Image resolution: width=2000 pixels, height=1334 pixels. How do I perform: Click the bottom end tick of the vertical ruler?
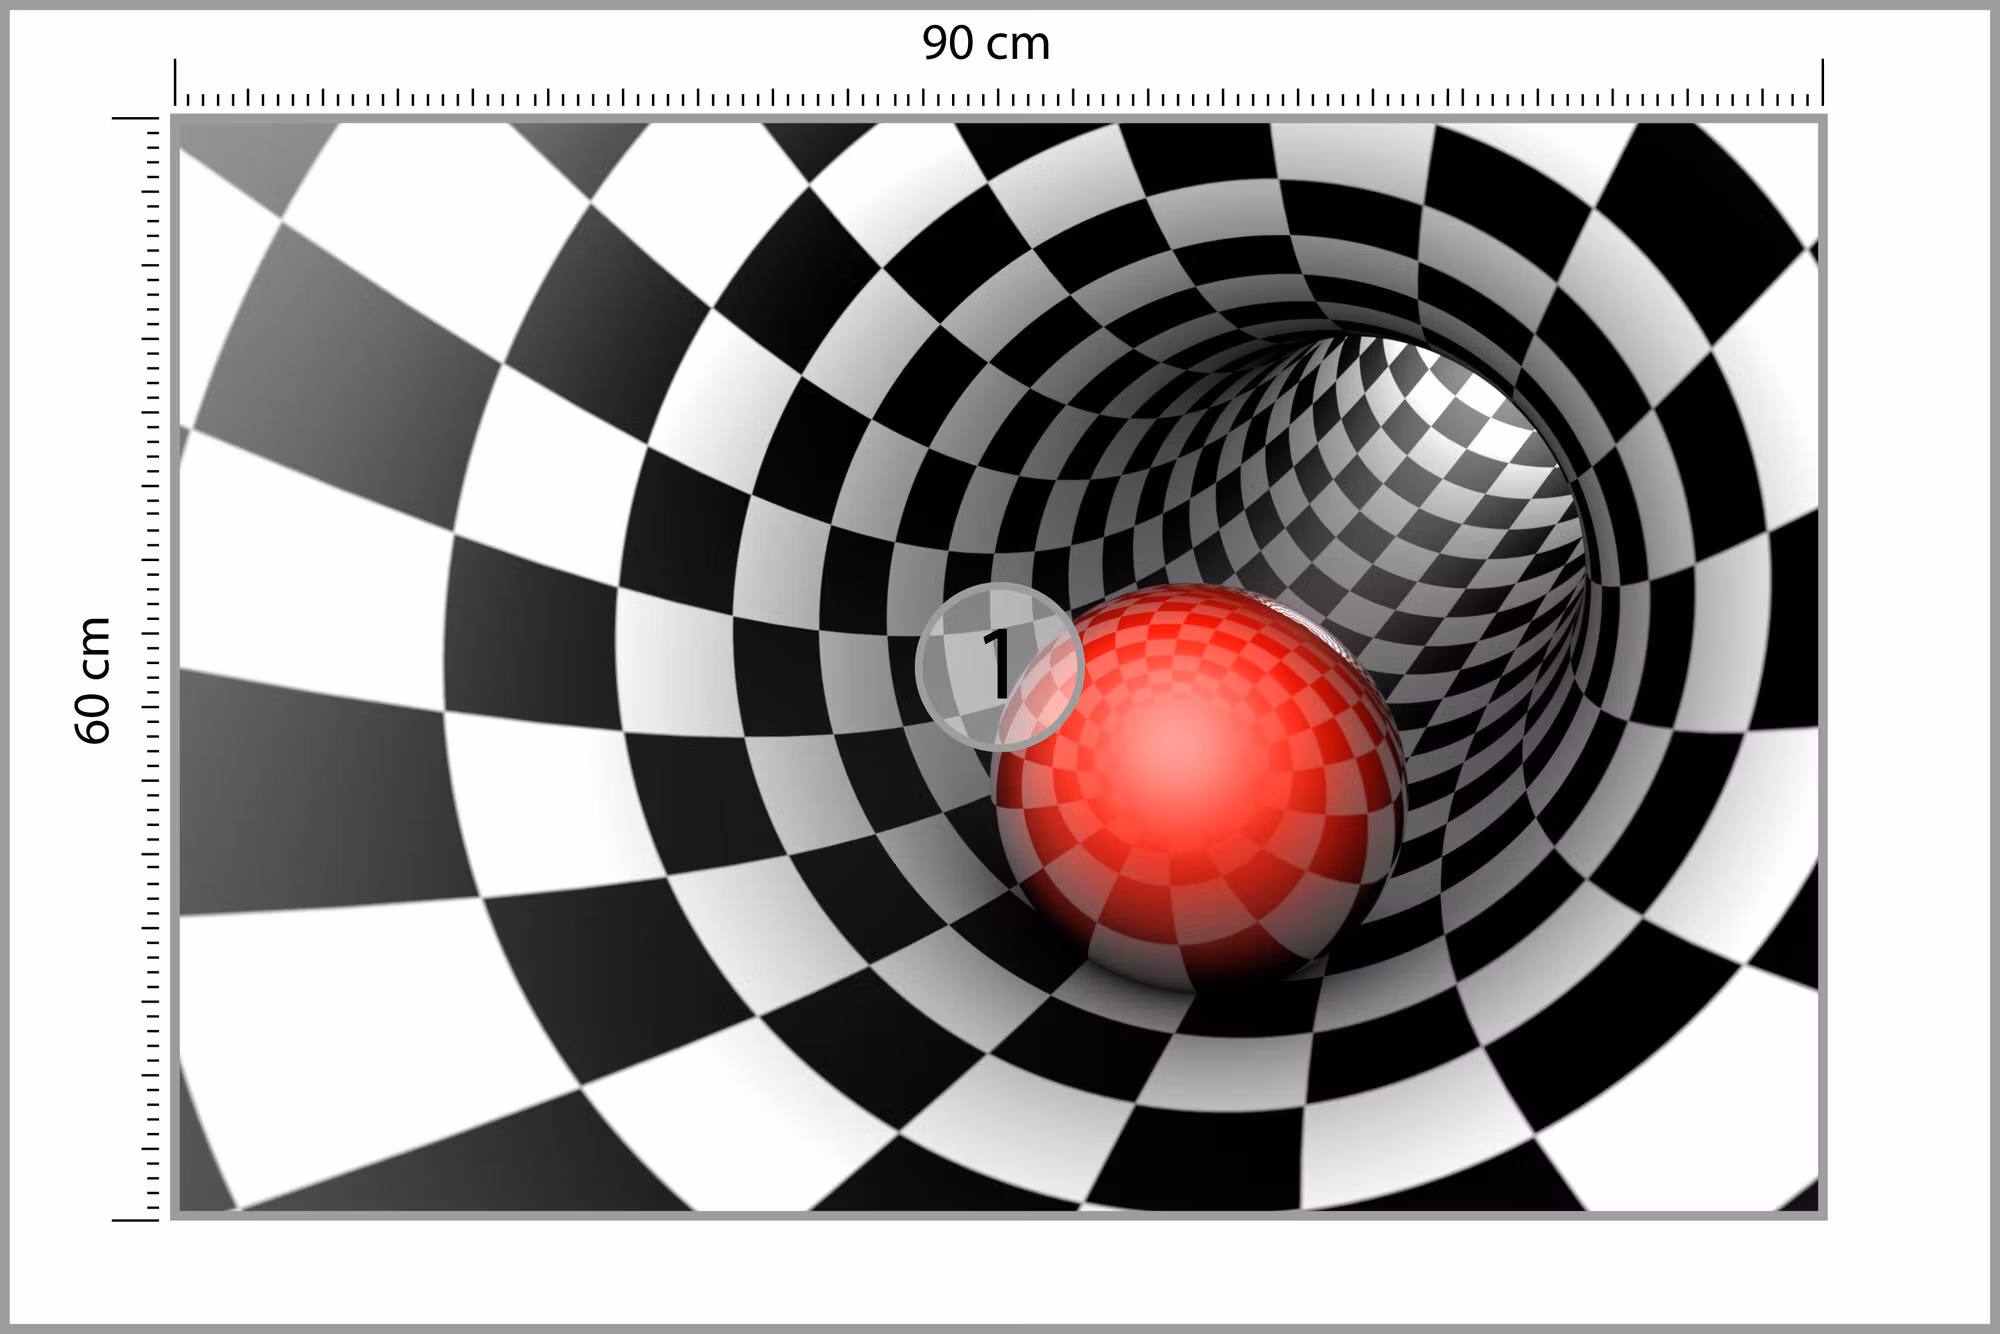135,1220
